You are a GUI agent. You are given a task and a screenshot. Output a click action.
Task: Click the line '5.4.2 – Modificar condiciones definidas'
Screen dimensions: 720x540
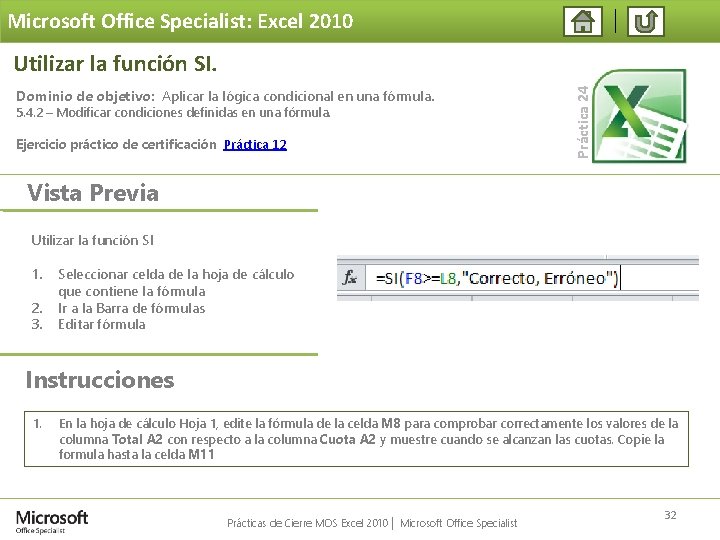173,112
